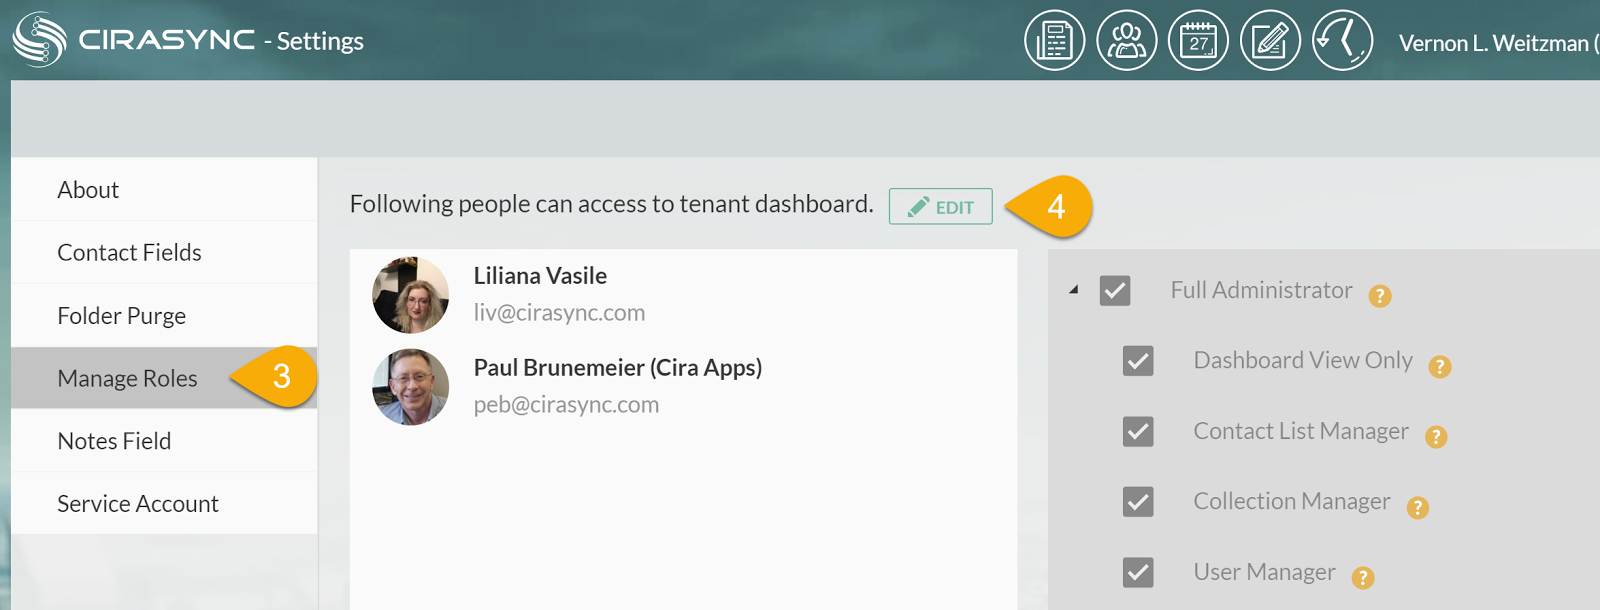
Task: Click the edit notepad header icon
Action: tap(1270, 41)
